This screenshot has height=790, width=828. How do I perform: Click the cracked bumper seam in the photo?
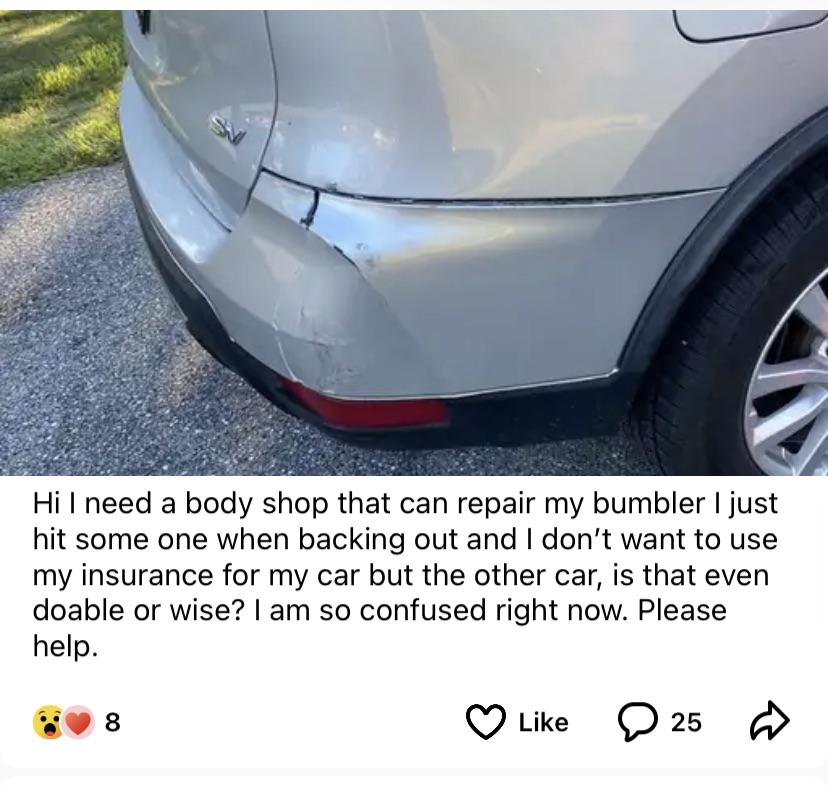(312, 207)
